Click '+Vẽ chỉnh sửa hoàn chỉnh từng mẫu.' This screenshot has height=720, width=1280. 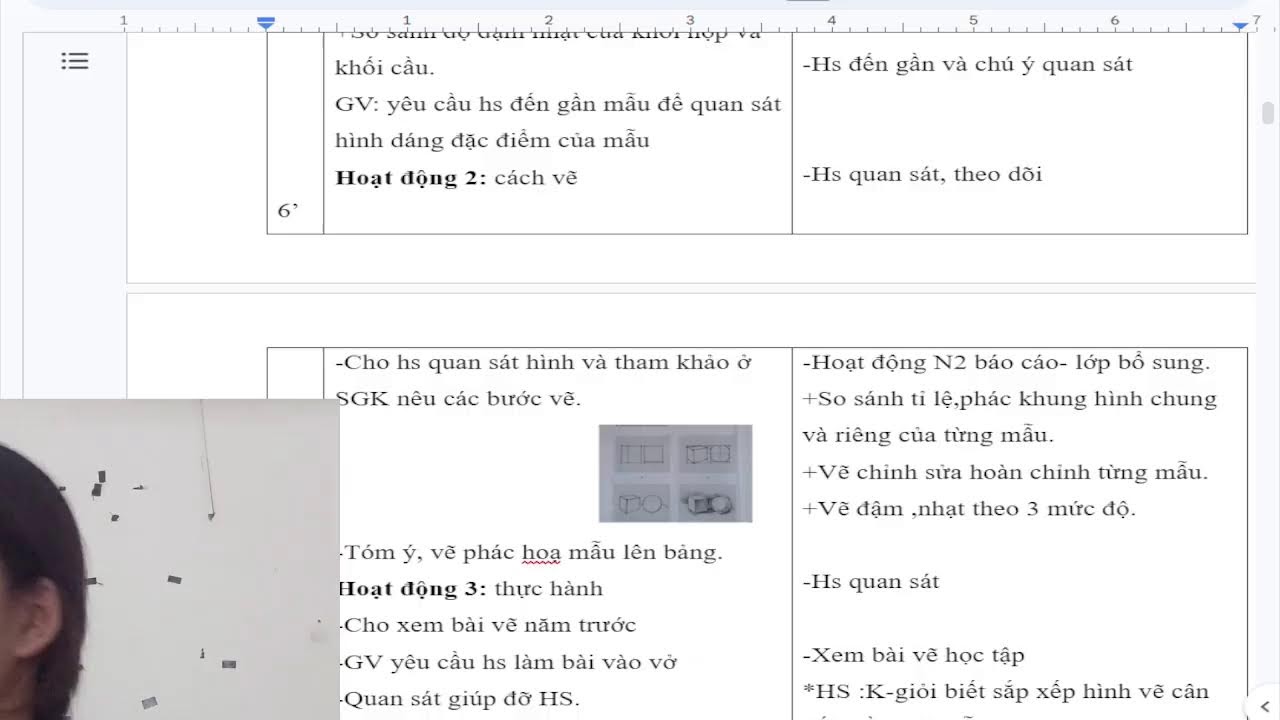coord(1005,472)
